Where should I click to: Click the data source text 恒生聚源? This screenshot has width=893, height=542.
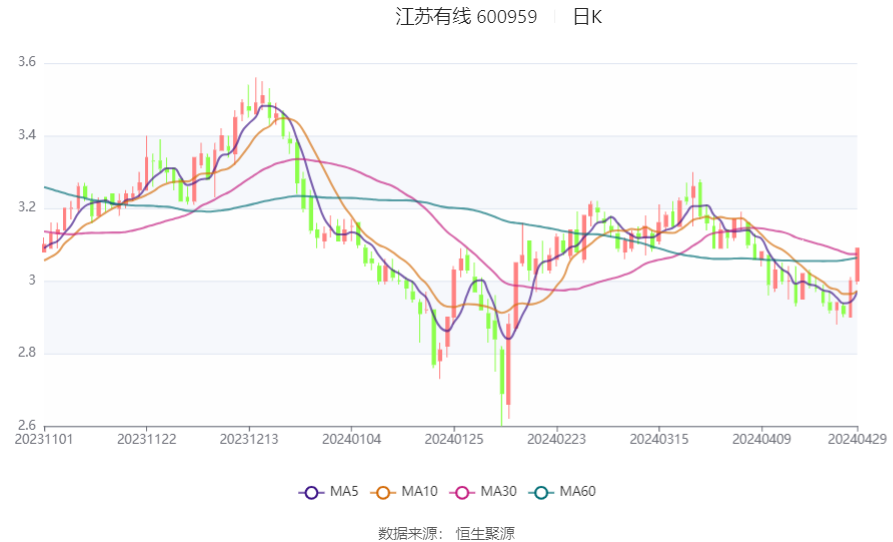[x=485, y=533]
